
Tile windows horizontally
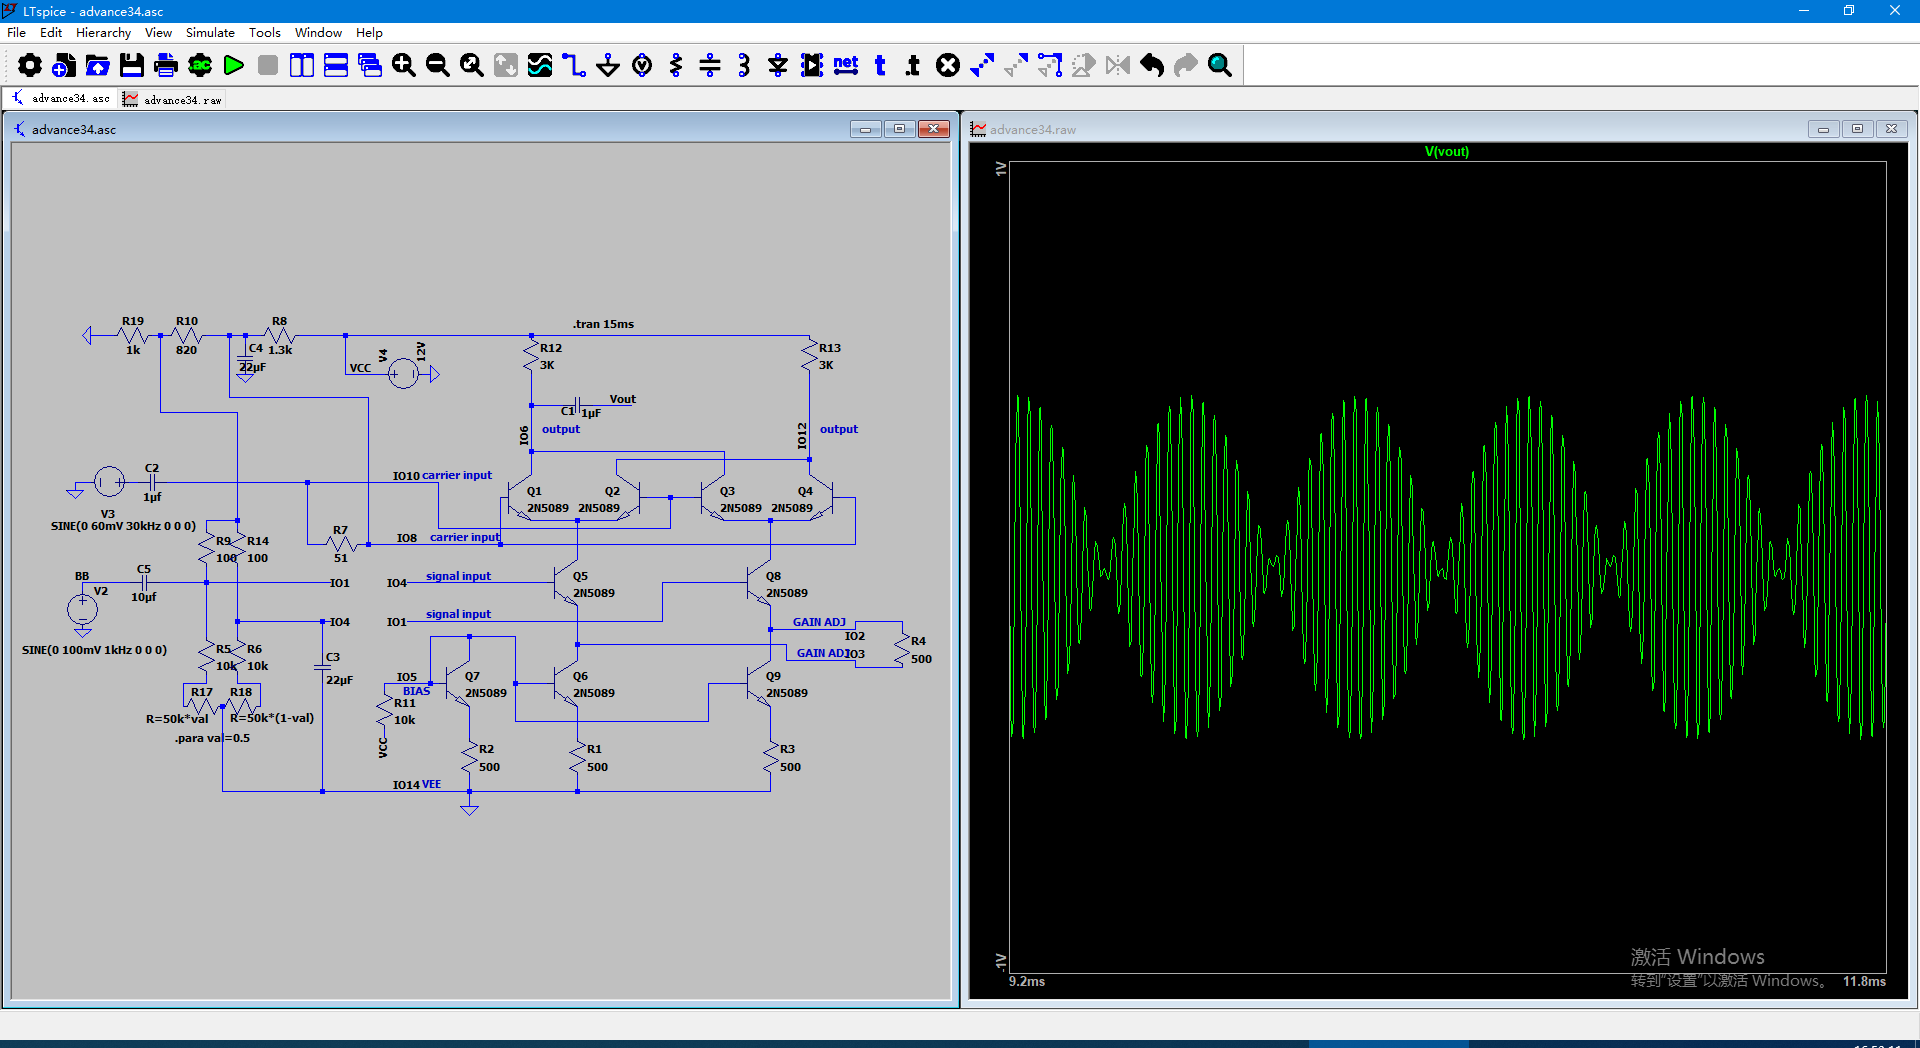pos(336,66)
